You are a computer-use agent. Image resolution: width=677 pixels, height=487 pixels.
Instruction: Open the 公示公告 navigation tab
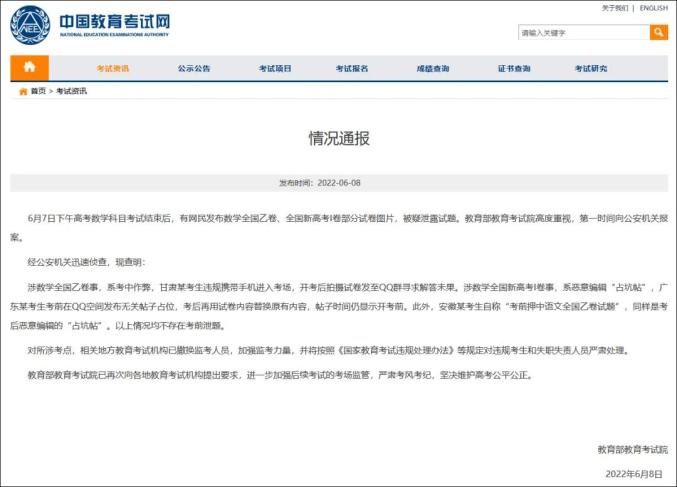click(x=194, y=68)
